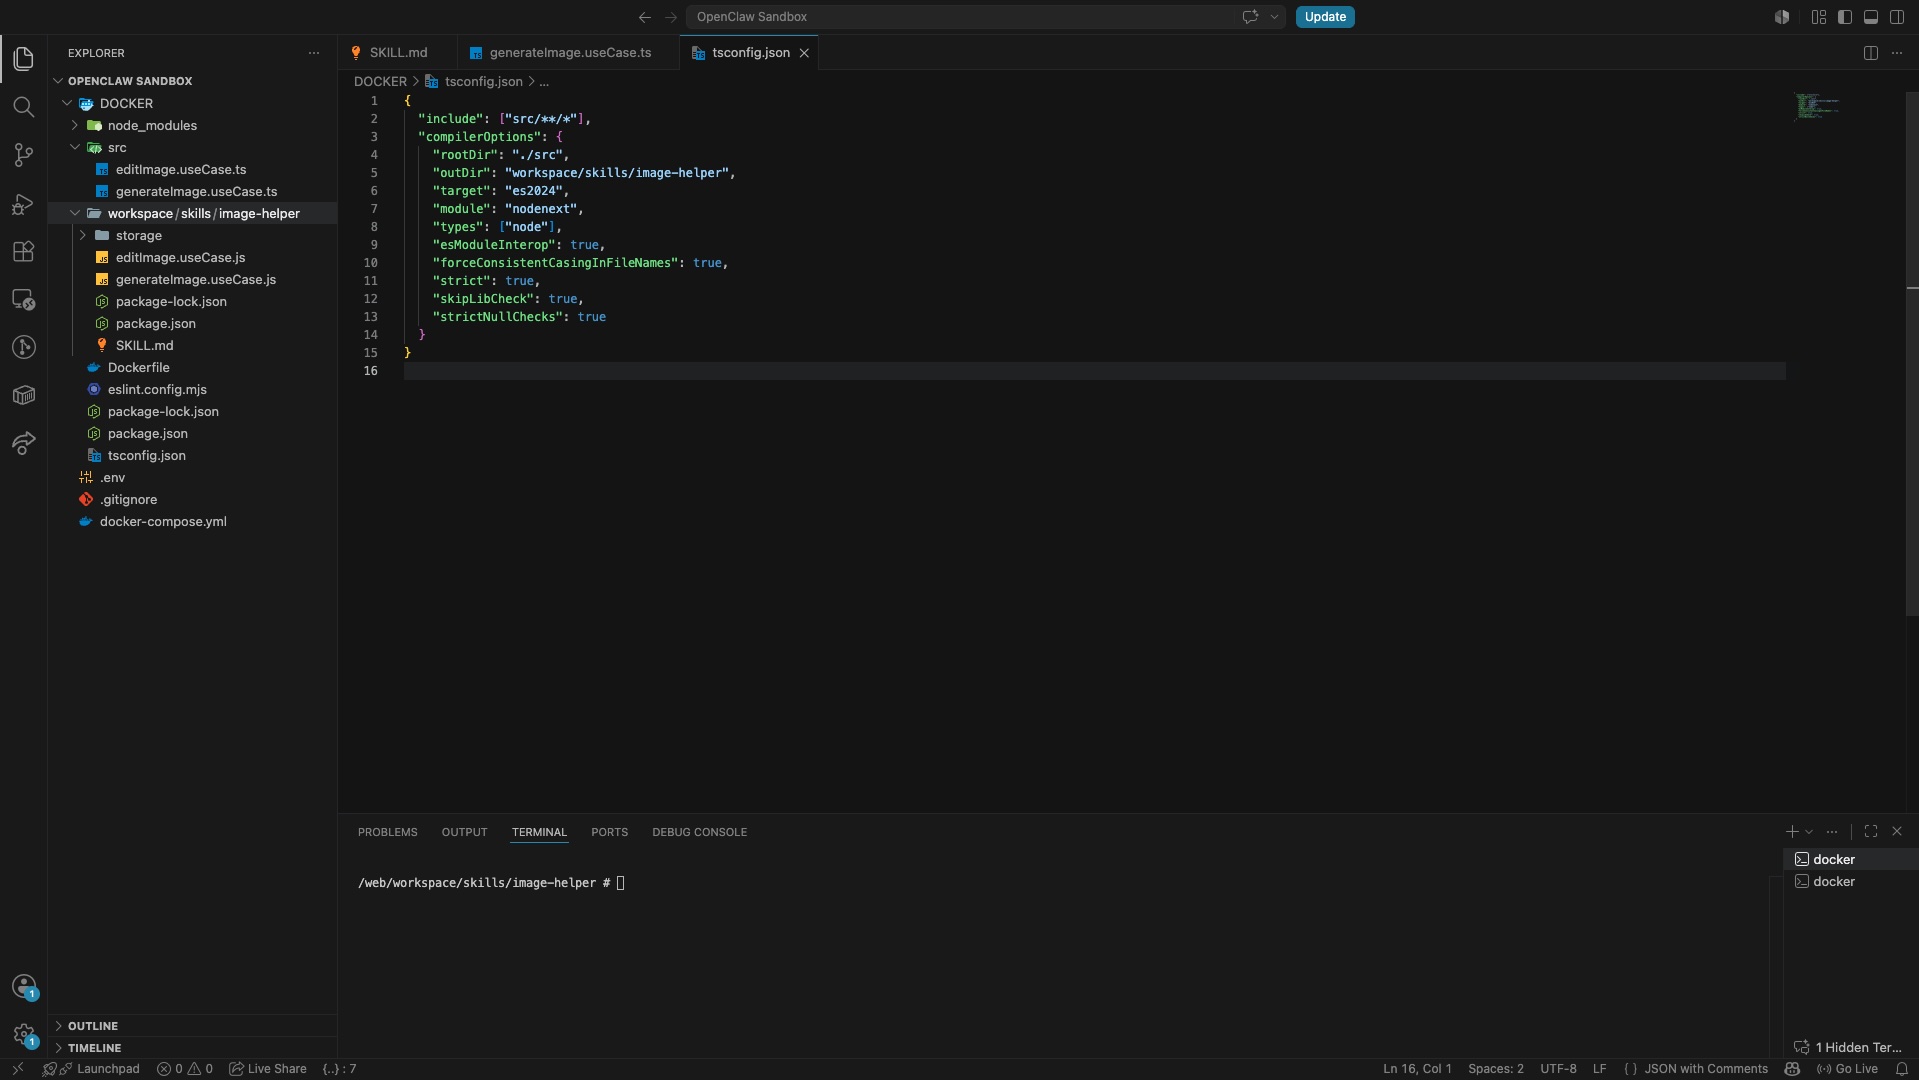
Task: Click the DOCKER breadcrumb segment
Action: point(380,81)
